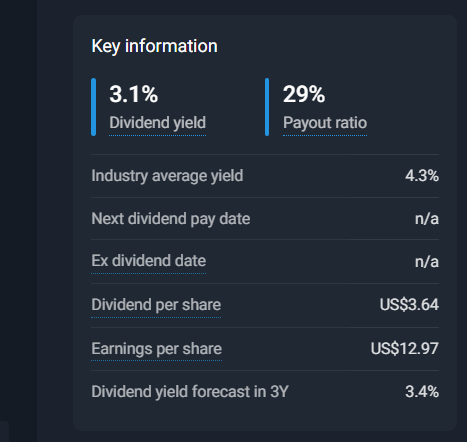Click the 3.4% forecast yield value
467x442 pixels.
click(422, 392)
